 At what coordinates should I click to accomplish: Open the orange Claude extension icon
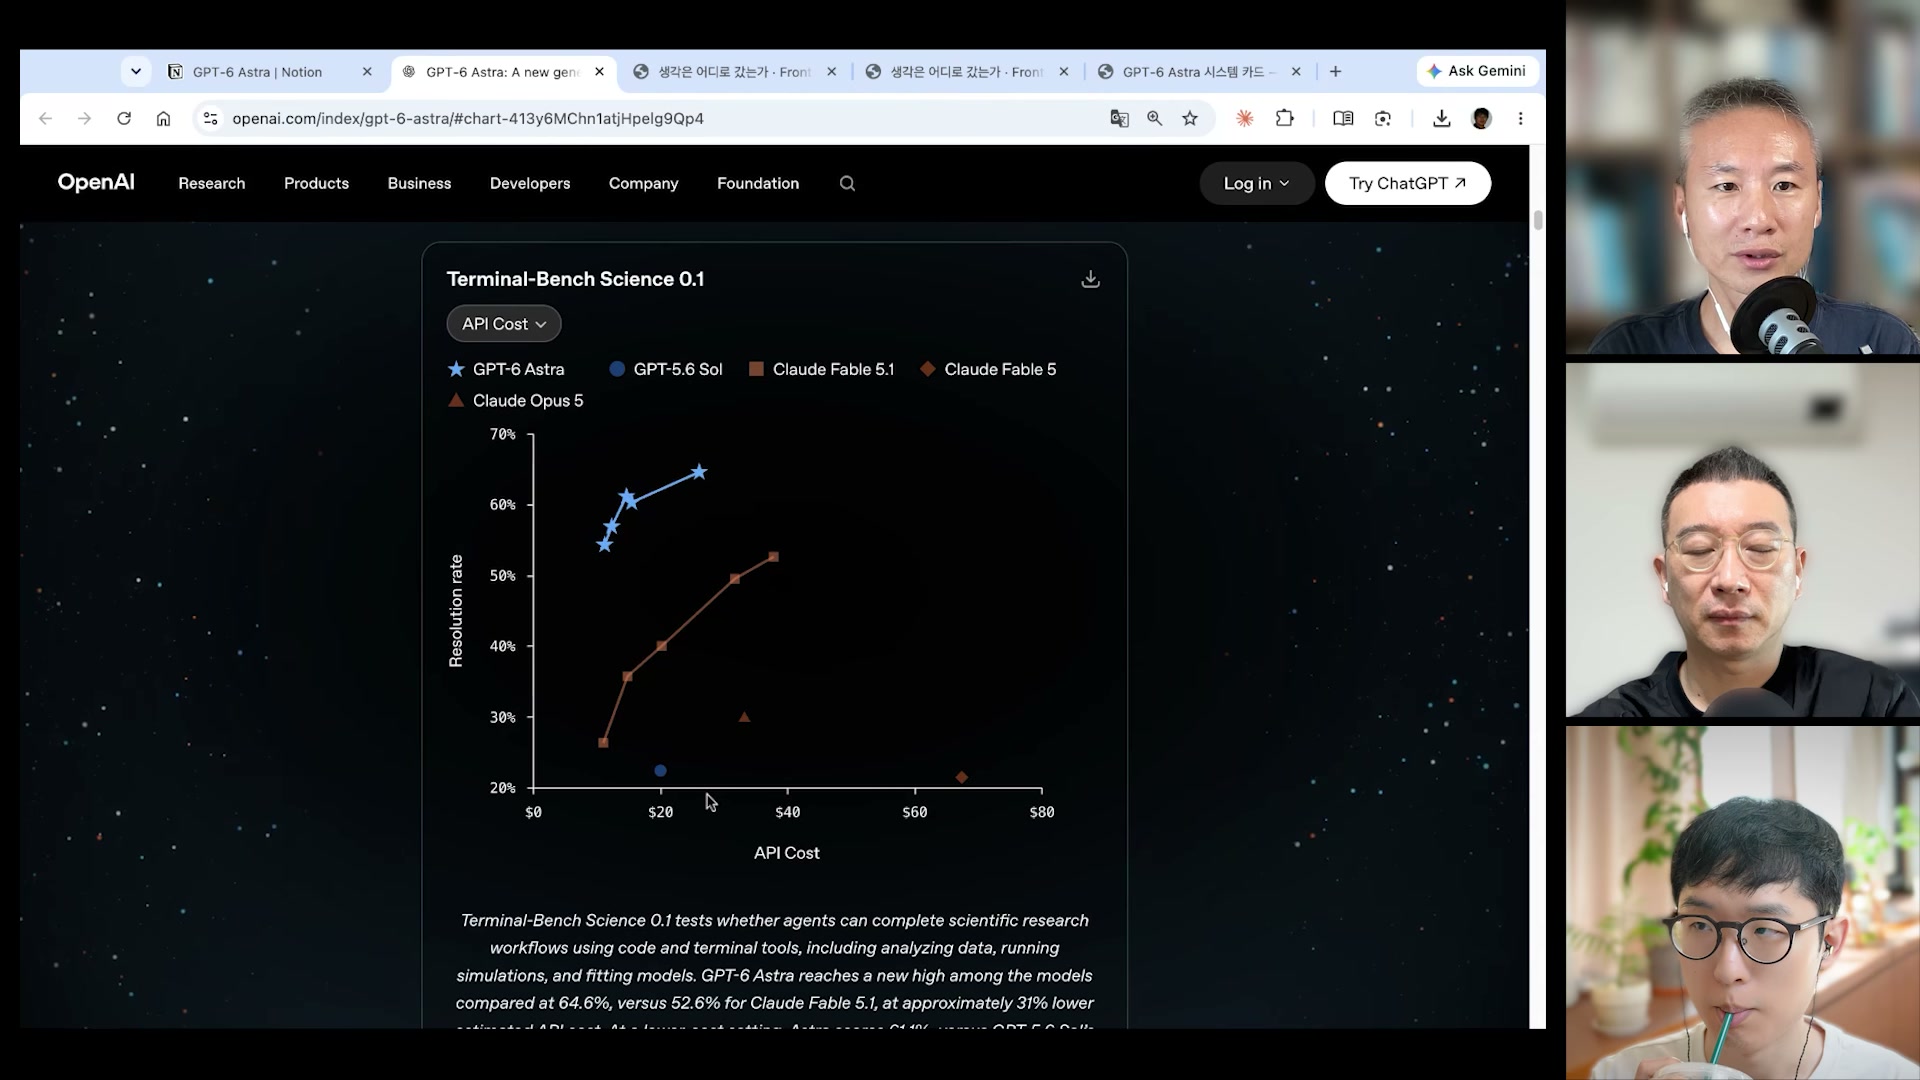click(x=1245, y=118)
